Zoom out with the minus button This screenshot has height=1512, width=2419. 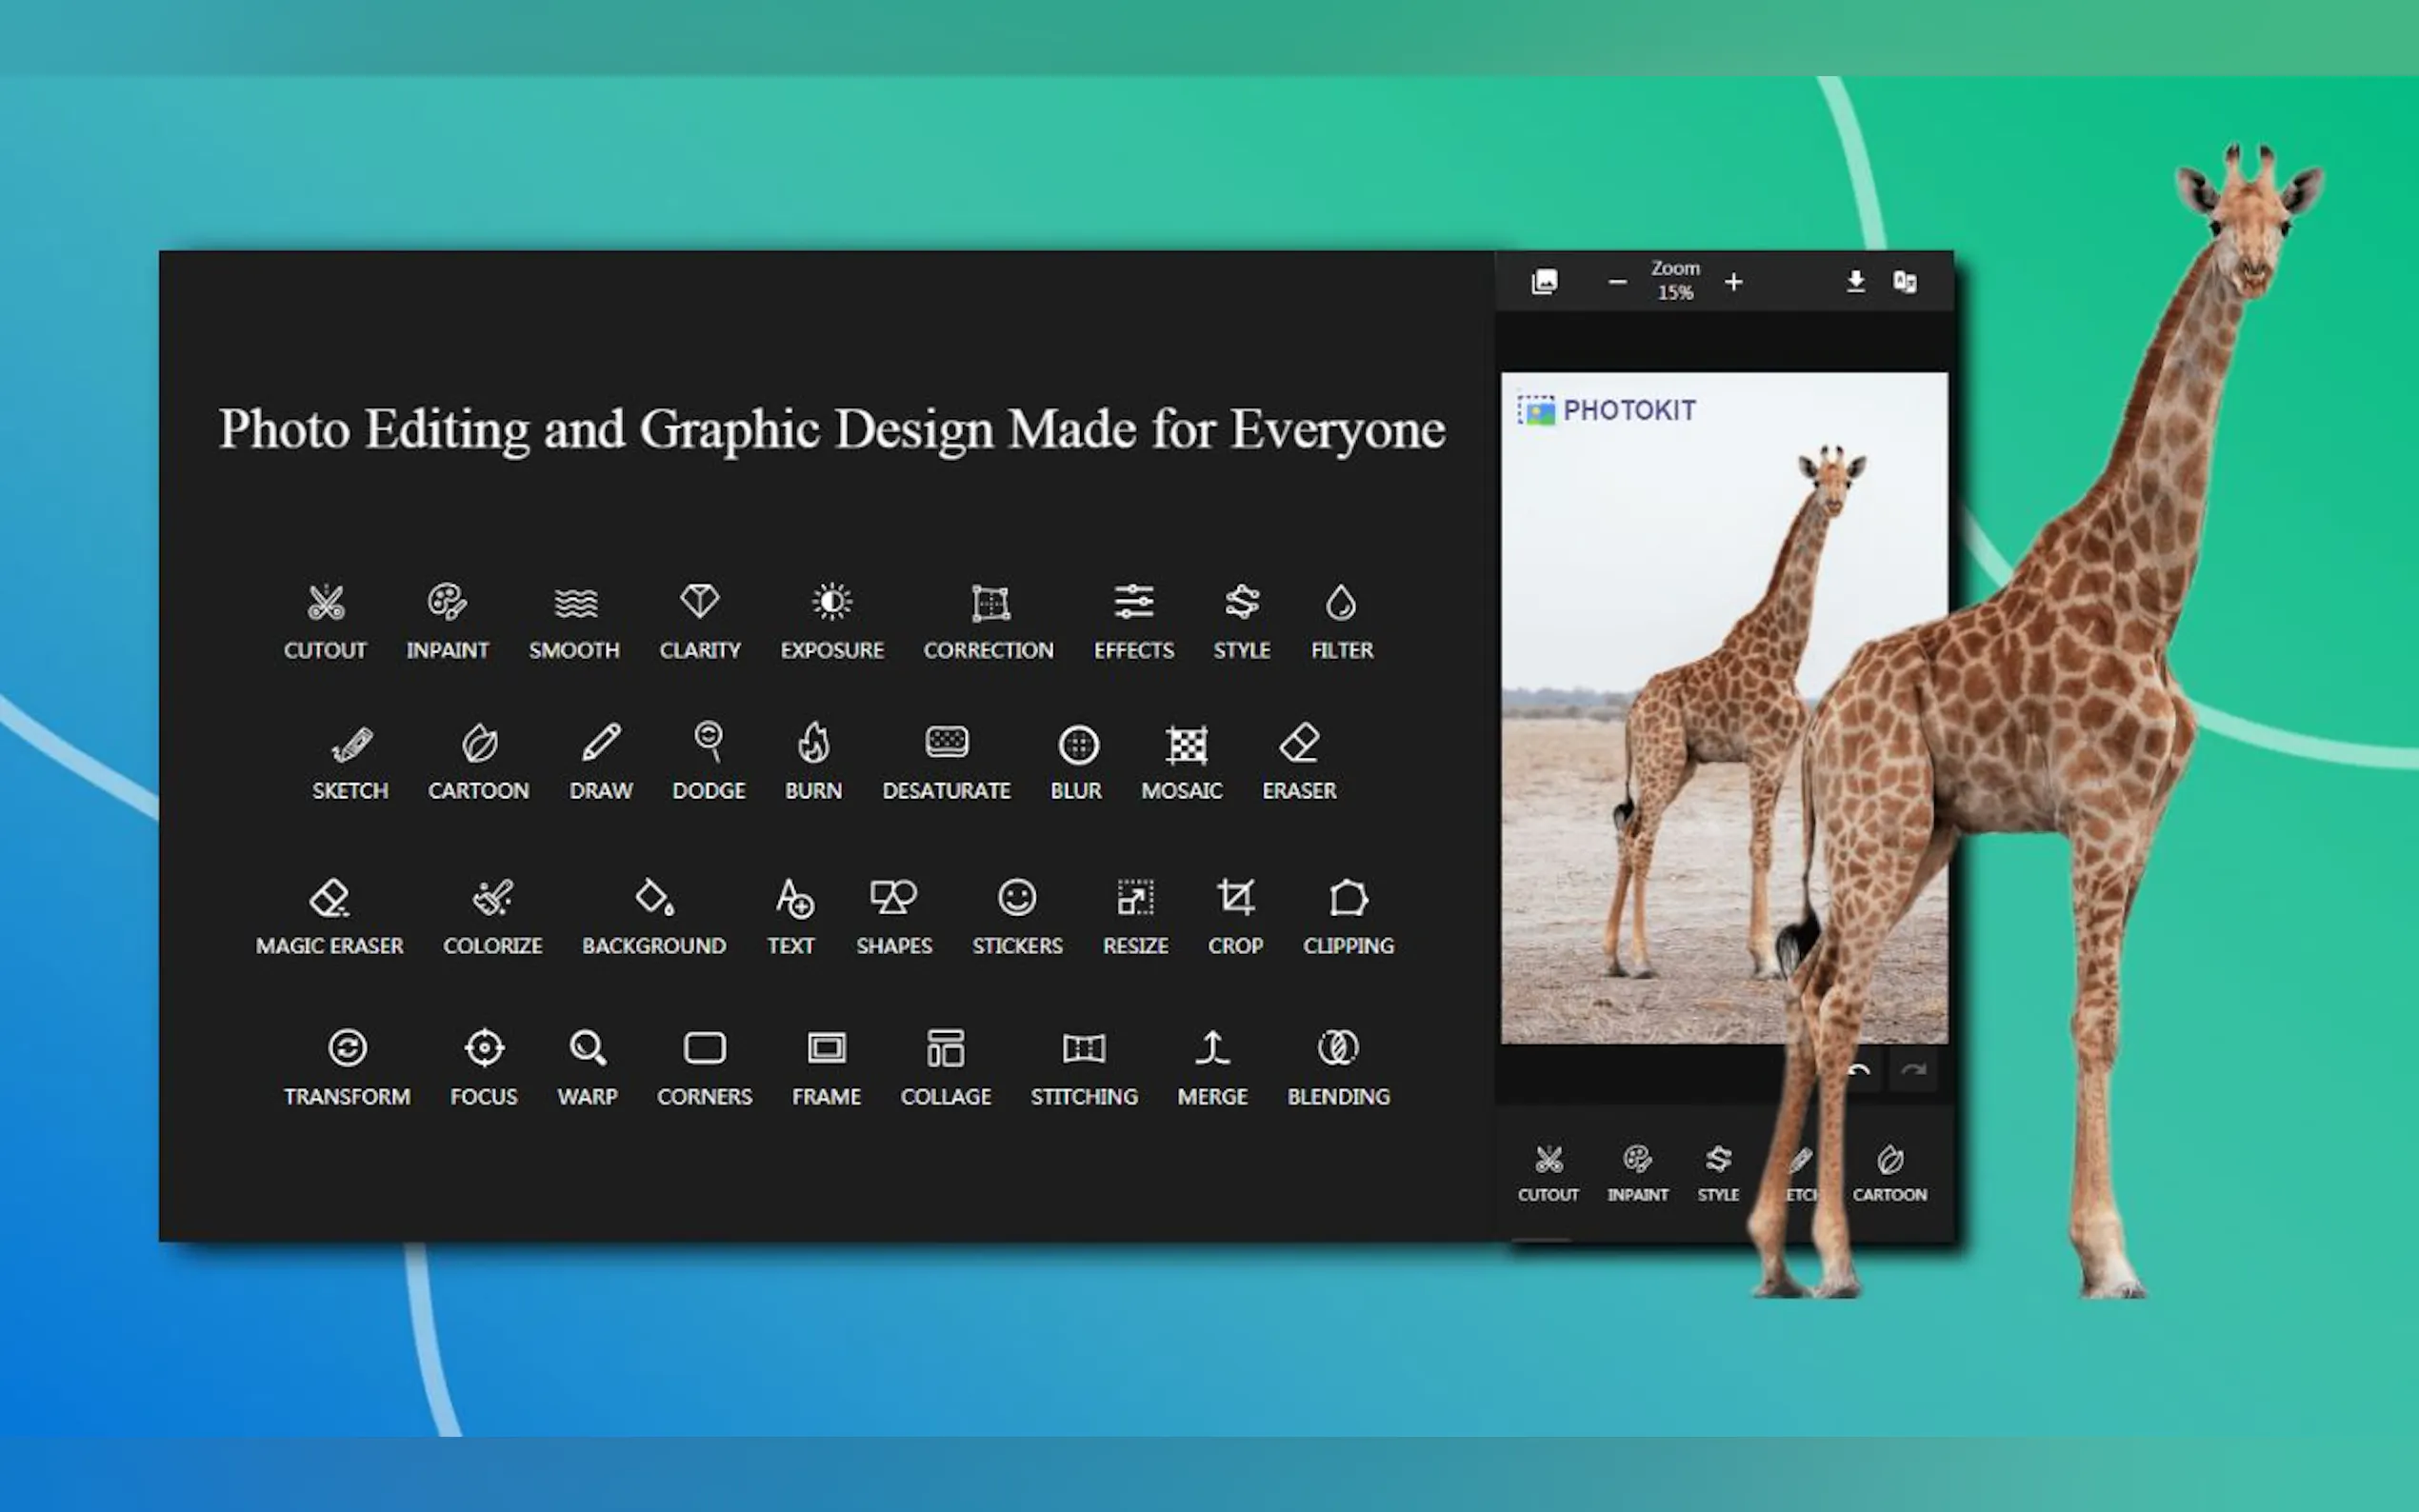1617,283
